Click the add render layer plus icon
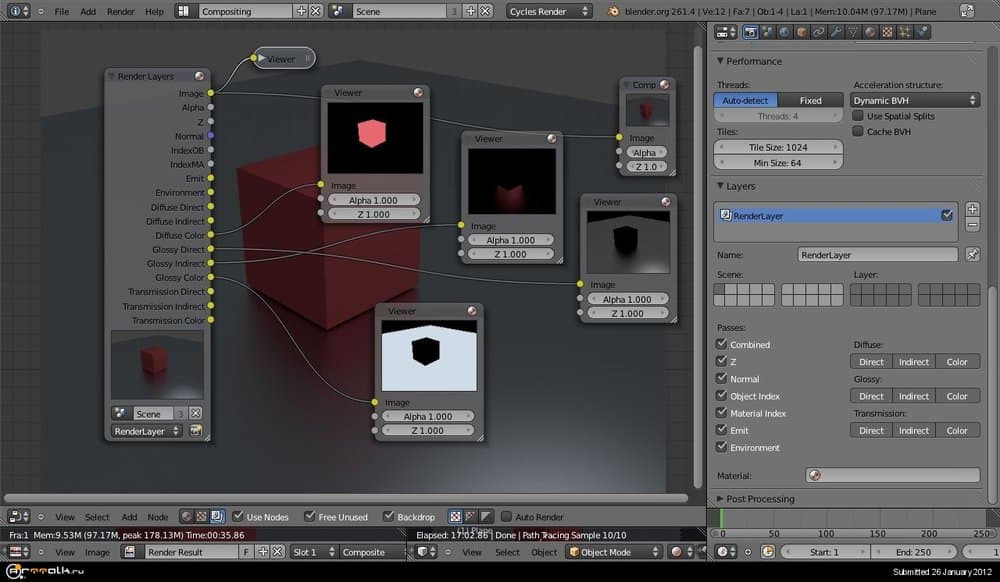Image resolution: width=1000 pixels, height=582 pixels. 972,209
